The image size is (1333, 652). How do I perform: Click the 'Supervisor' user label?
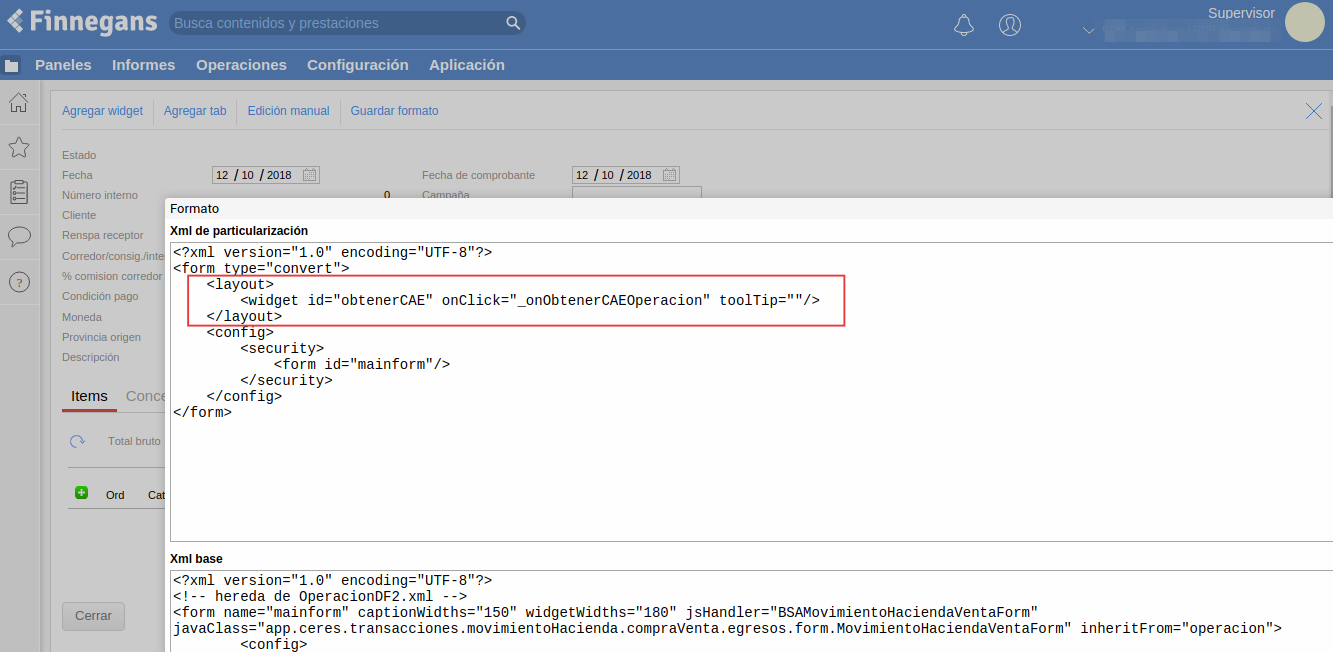pos(1241,13)
